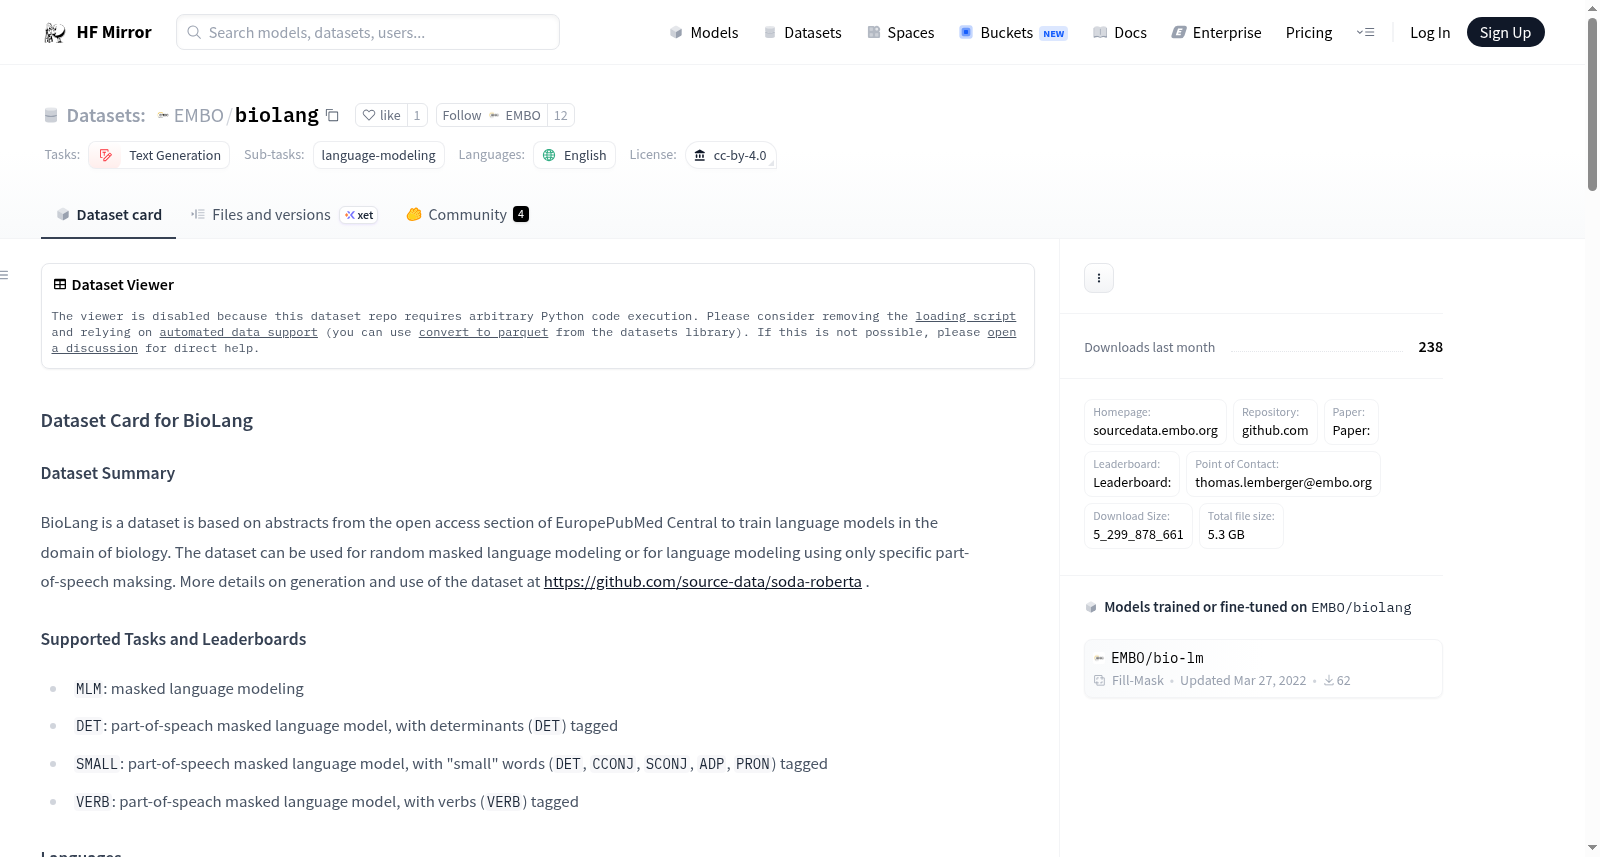Open the like count of 1
Viewport: 1600px width, 857px height.
coord(417,116)
